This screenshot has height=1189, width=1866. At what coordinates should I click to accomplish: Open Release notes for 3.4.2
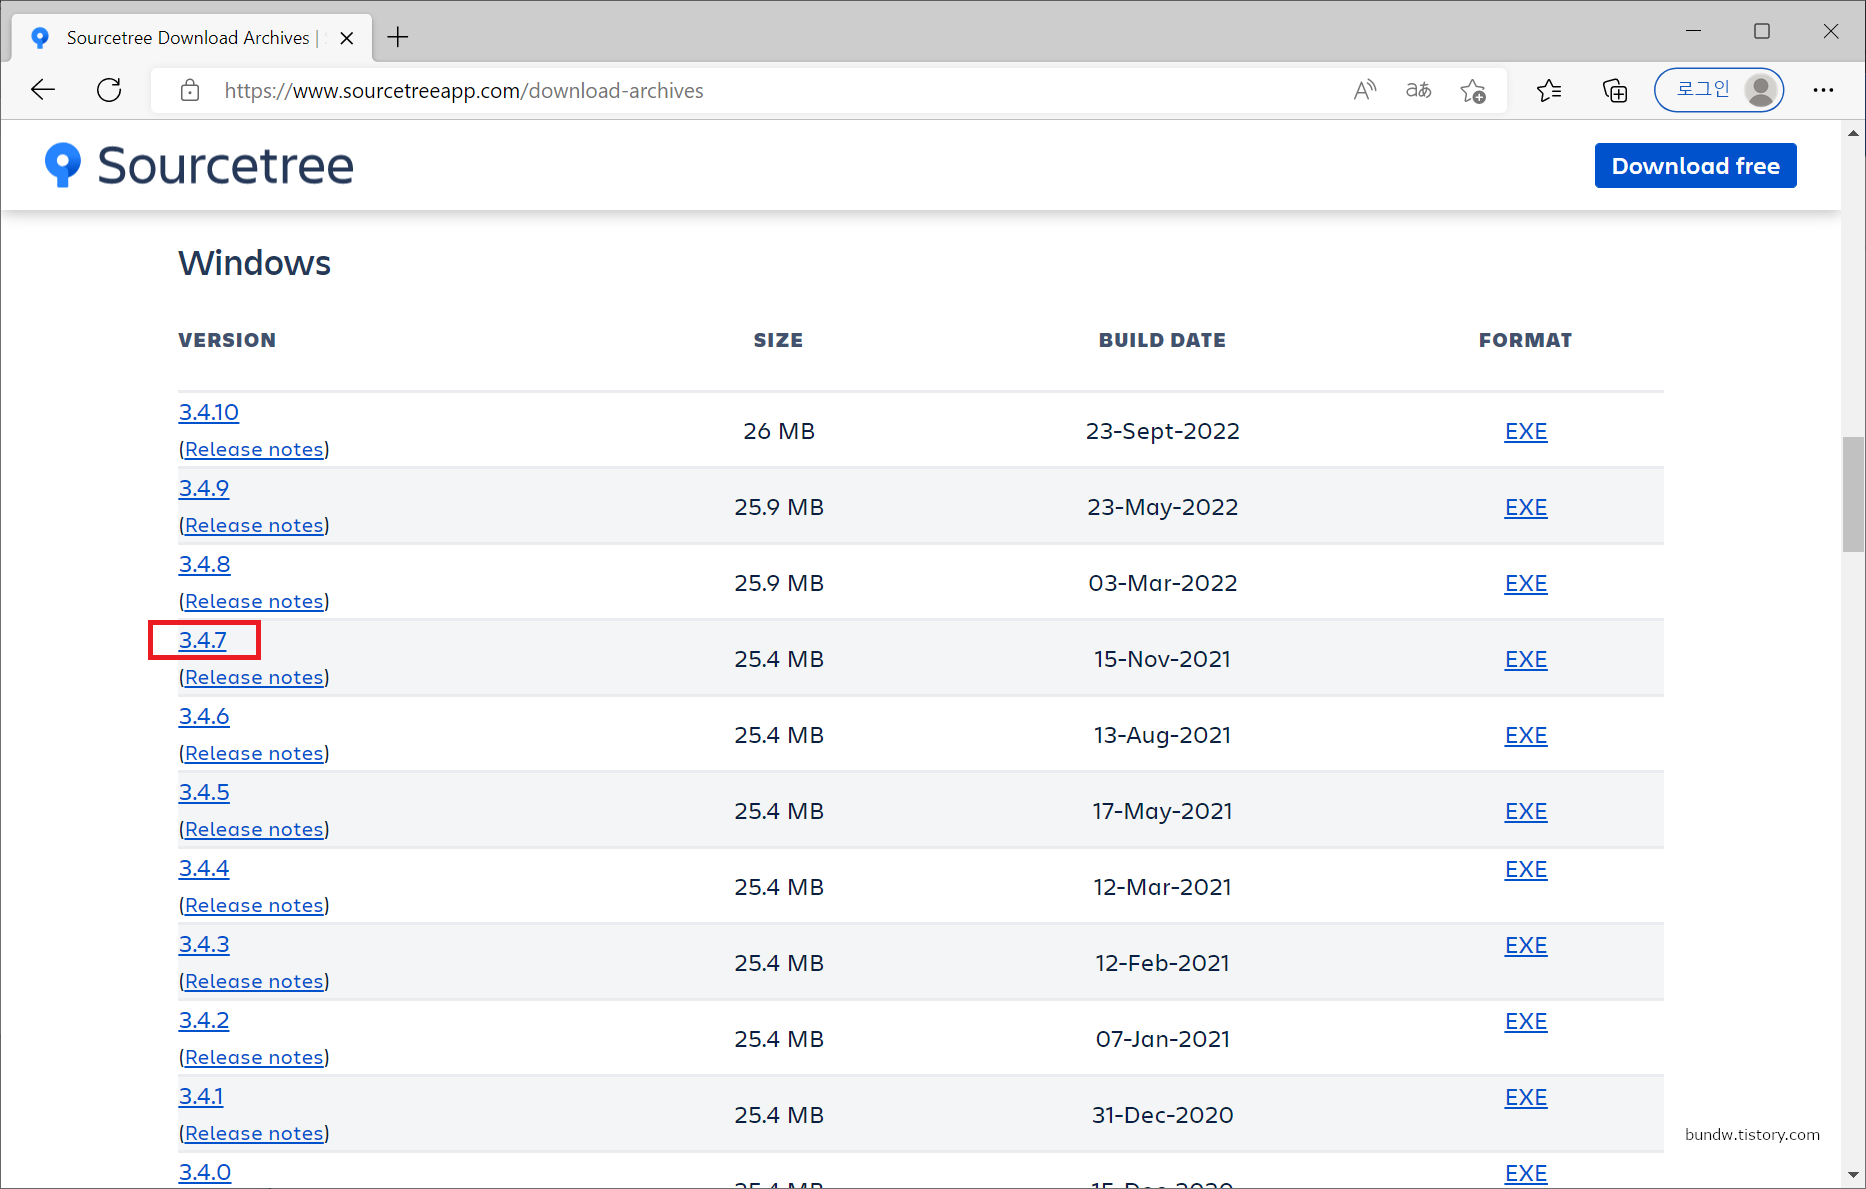click(x=255, y=1058)
